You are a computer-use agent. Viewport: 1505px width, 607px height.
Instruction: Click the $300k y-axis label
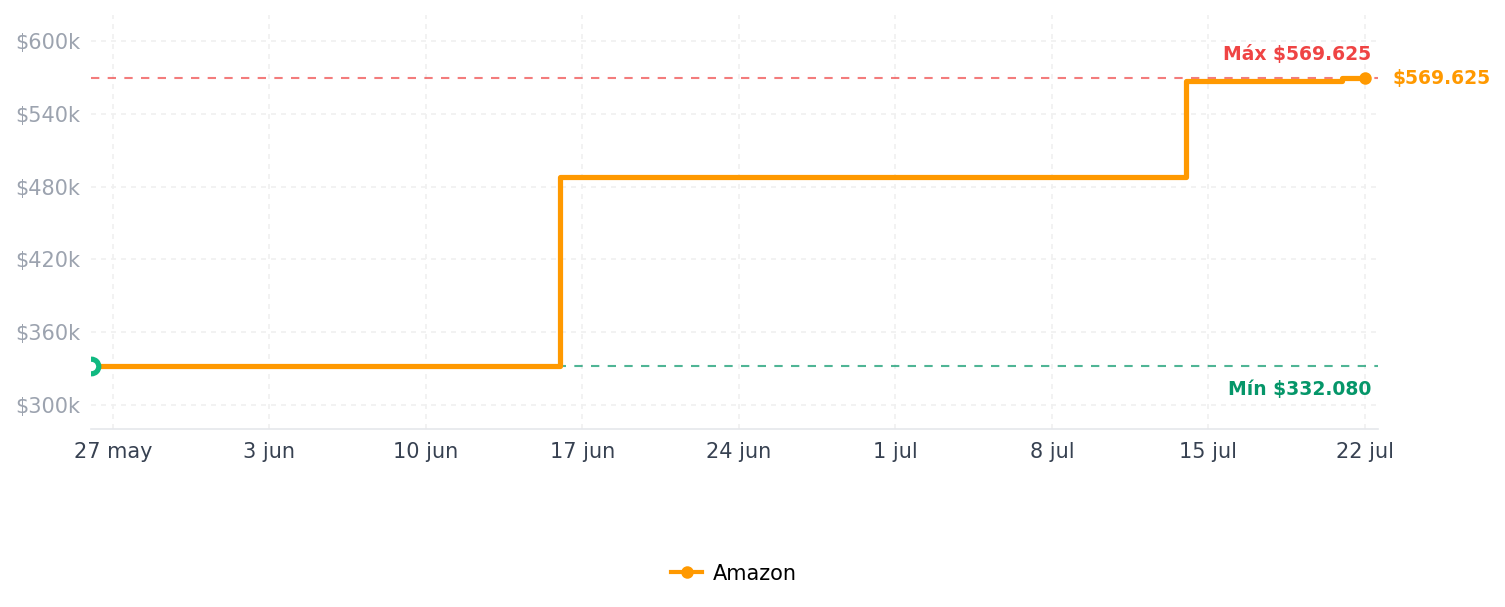point(48,405)
